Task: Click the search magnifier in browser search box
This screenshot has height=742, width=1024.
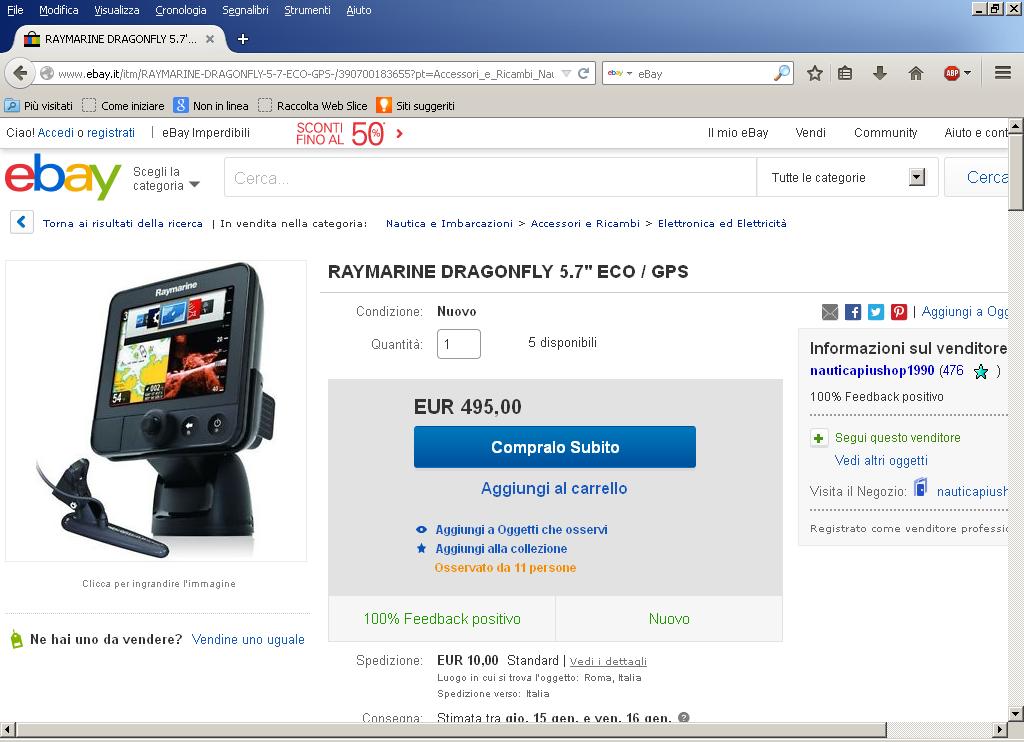Action: click(x=782, y=73)
